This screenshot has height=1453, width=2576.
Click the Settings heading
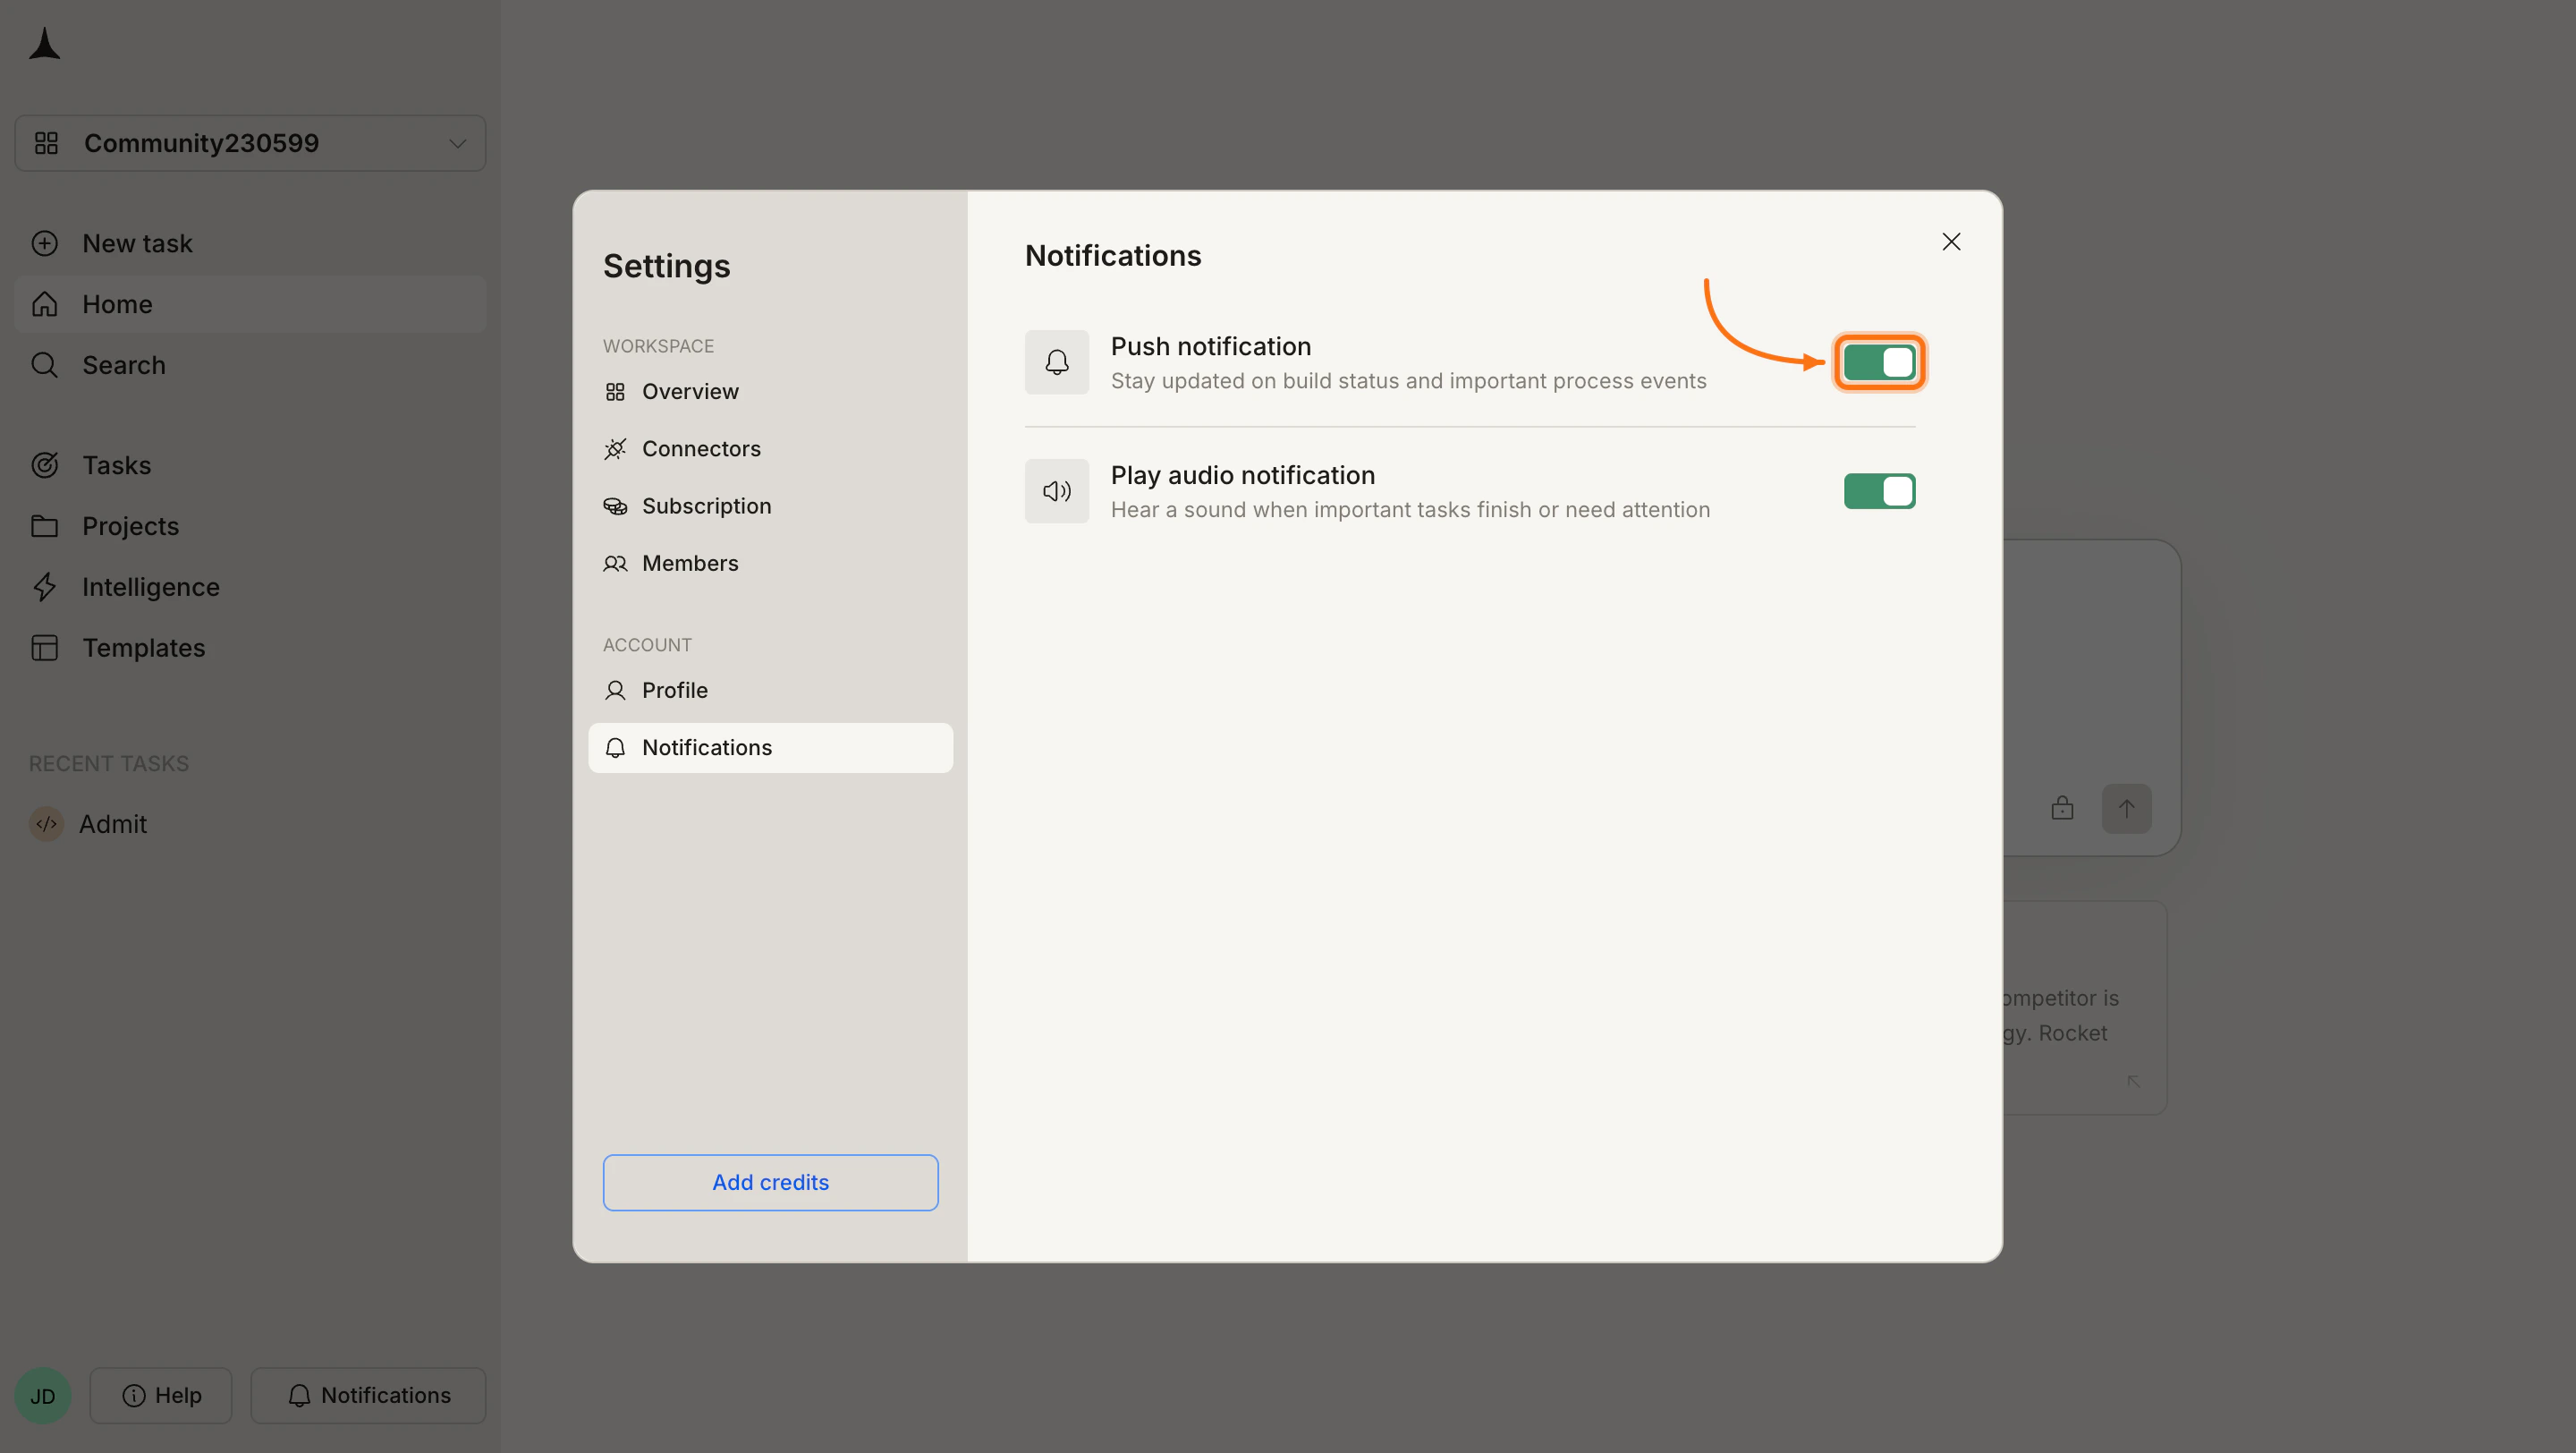666,267
